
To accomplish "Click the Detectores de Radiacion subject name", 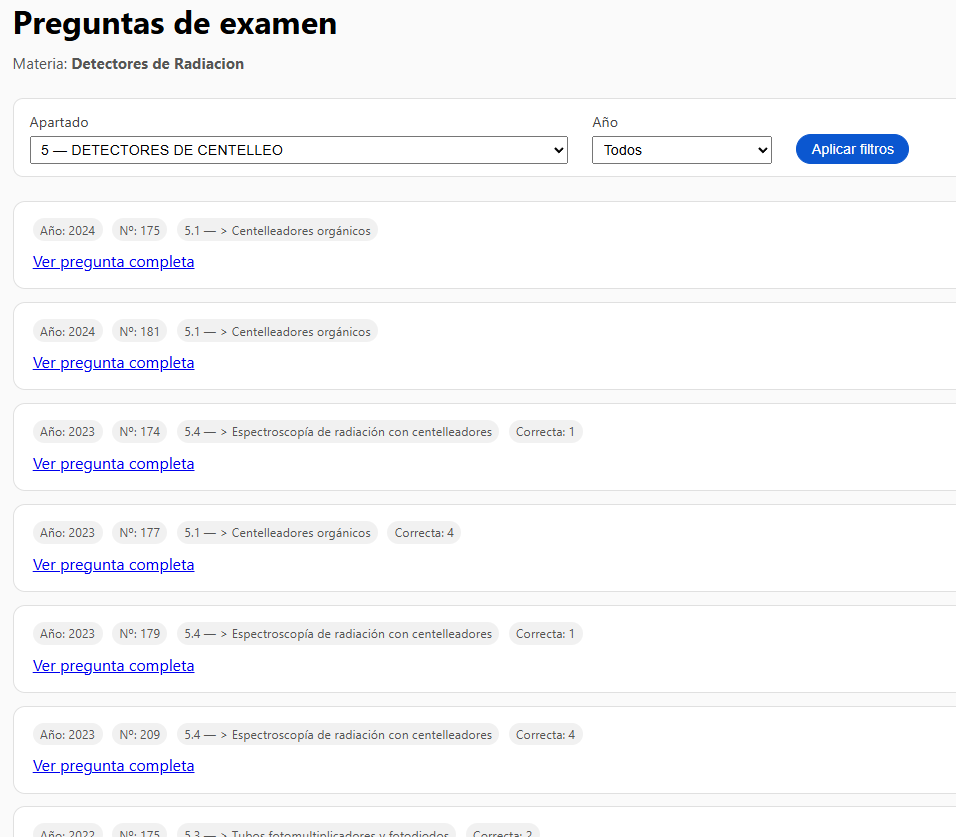I will (157, 64).
